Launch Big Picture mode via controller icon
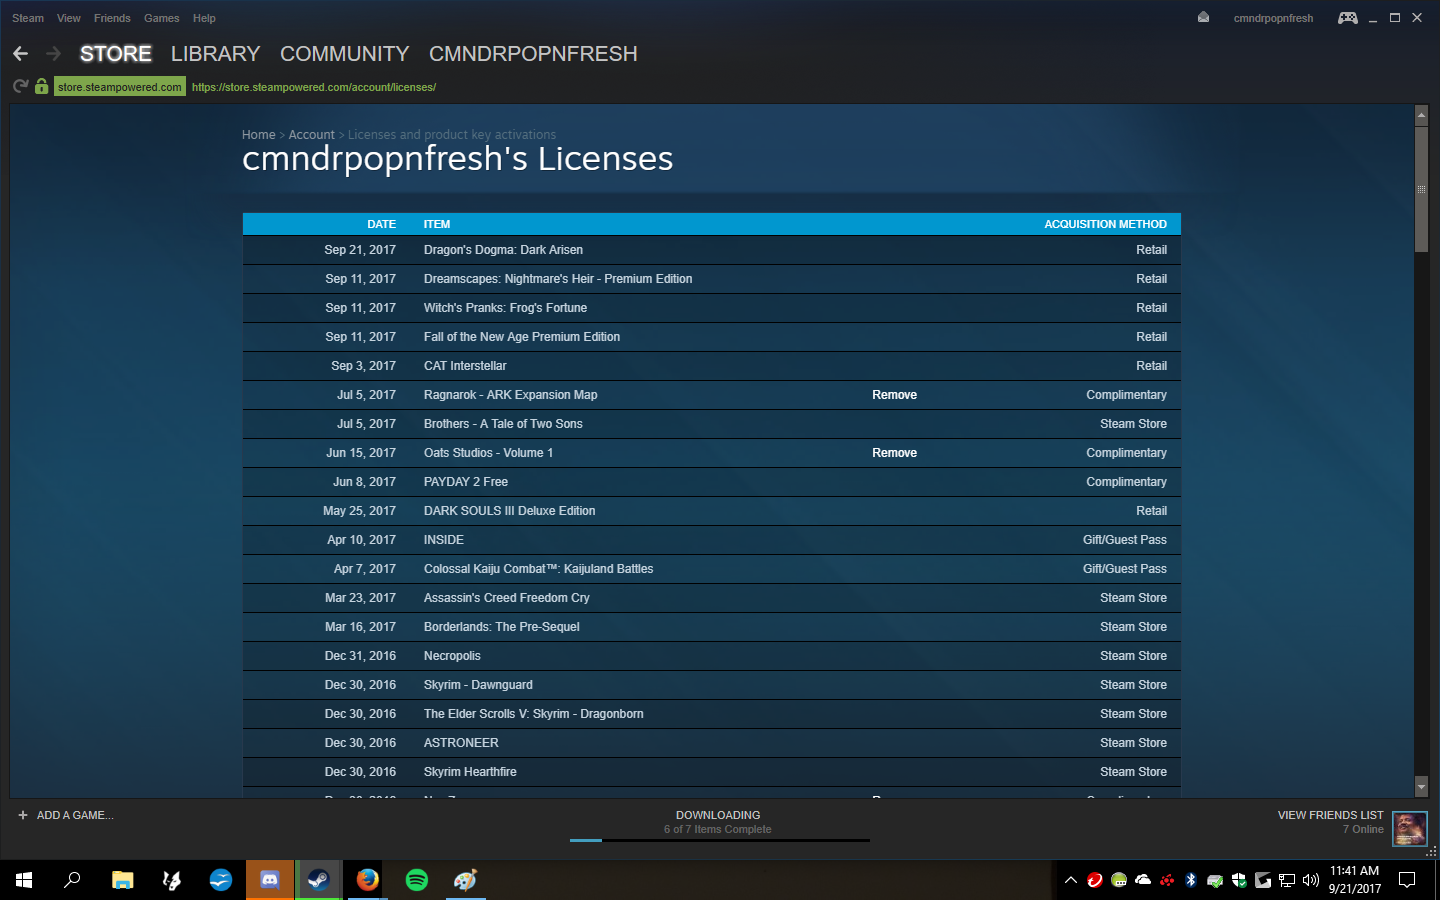 tap(1348, 18)
